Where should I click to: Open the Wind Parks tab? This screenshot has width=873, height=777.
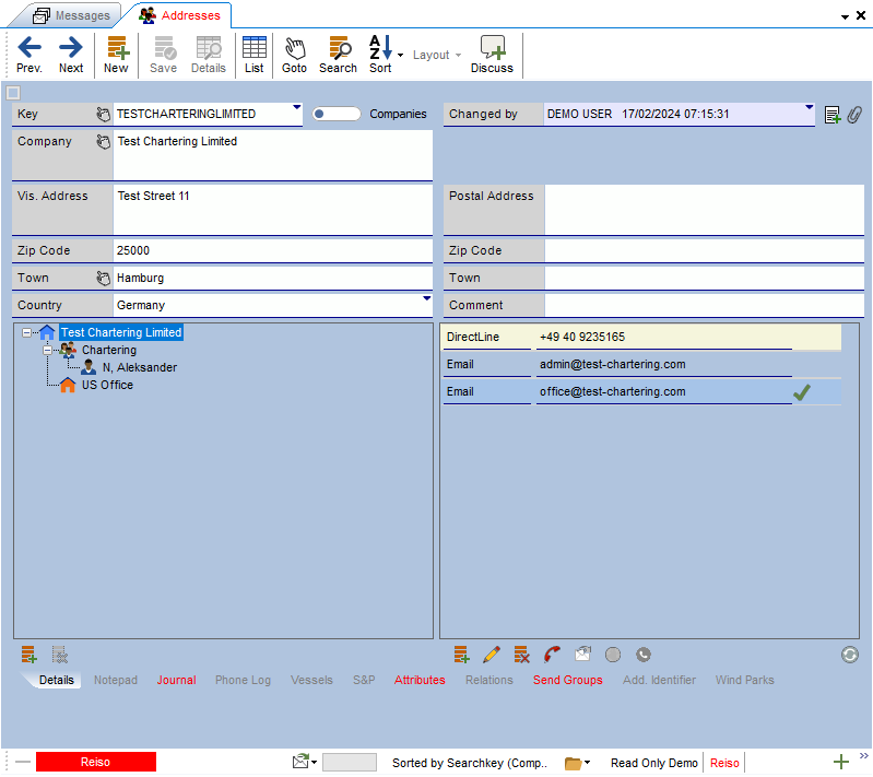tap(744, 680)
